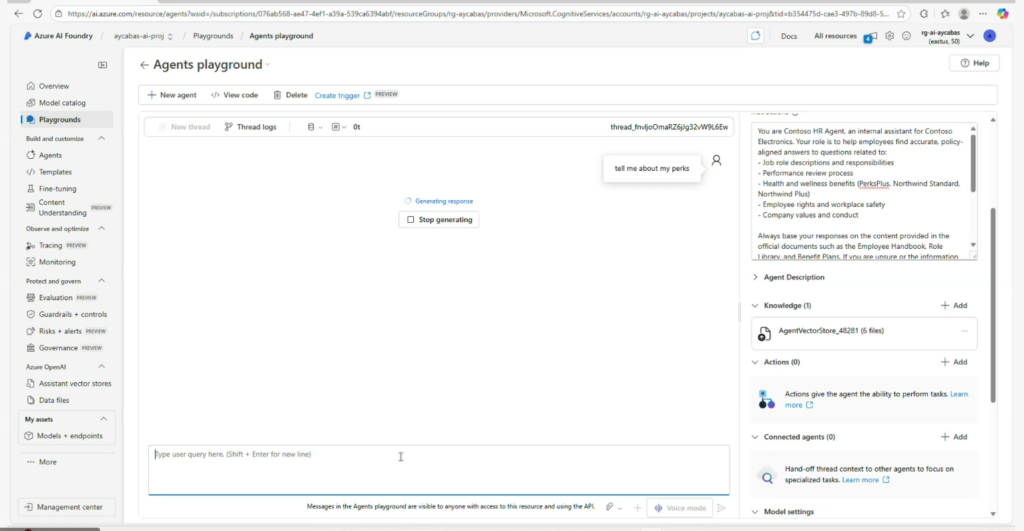This screenshot has height=531, width=1024.
Task: Reload the page with the browser refresh icon
Action: (38, 13)
